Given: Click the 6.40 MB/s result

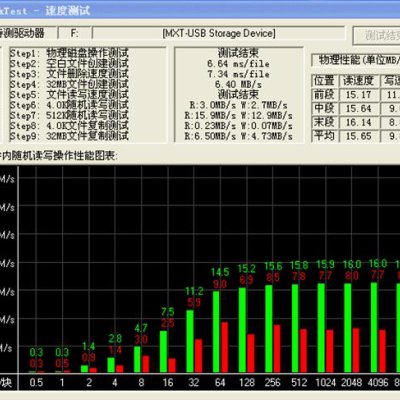Looking at the screenshot, I should pos(238,84).
